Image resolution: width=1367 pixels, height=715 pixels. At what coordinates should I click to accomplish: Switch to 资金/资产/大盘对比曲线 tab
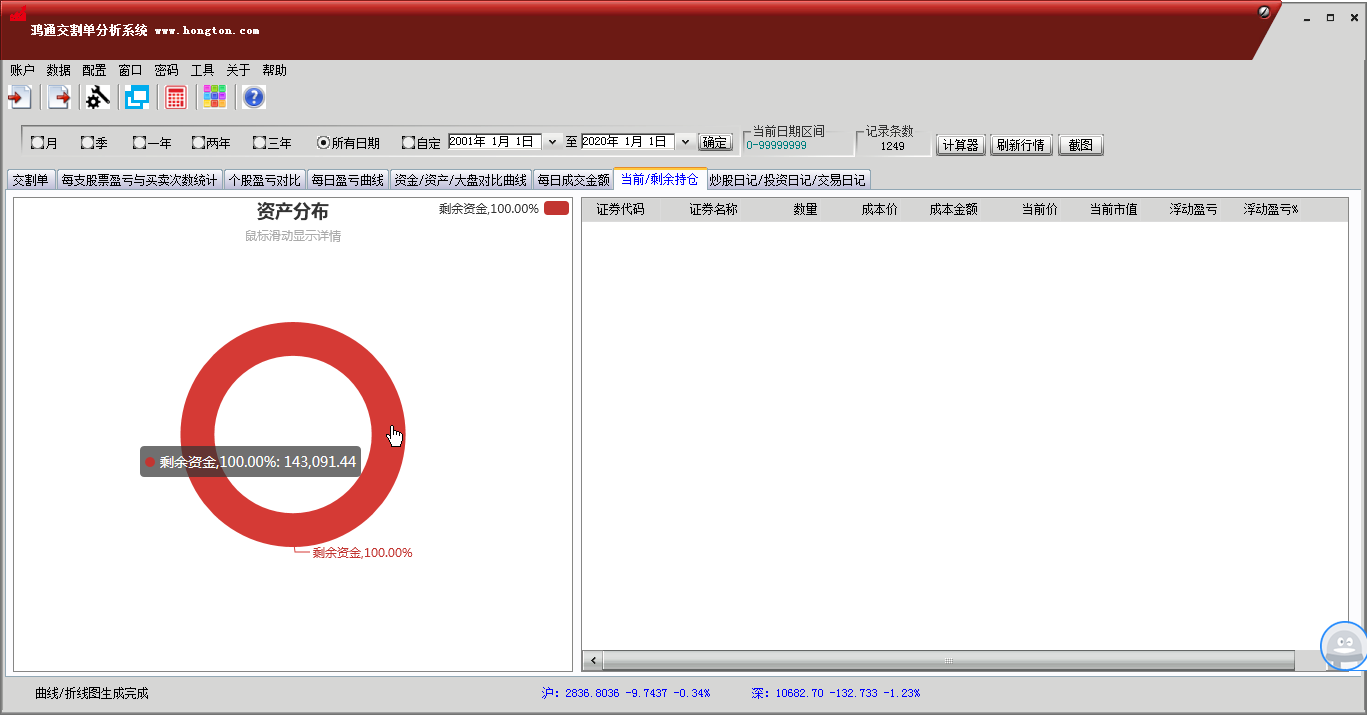point(460,180)
